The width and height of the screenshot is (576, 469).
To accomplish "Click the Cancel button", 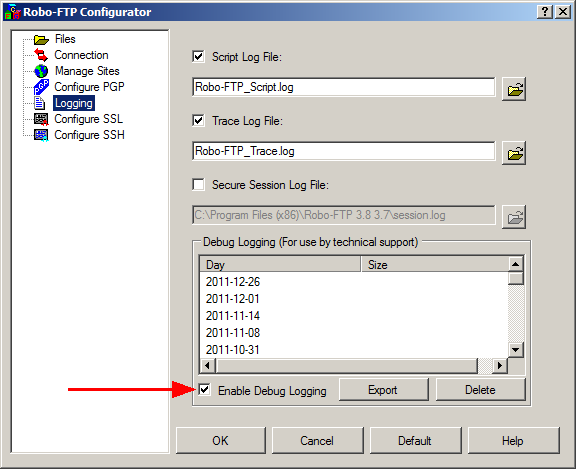I will pos(317,440).
